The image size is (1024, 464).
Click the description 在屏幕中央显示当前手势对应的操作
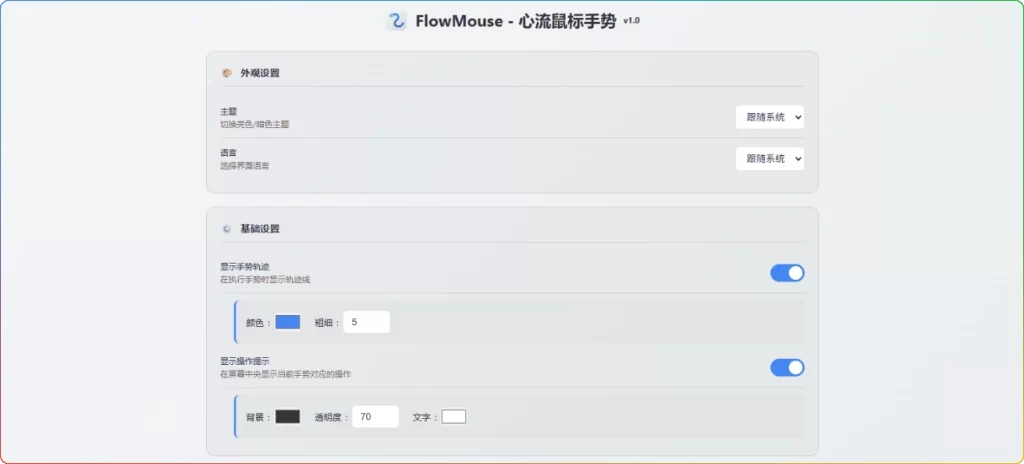coord(286,374)
